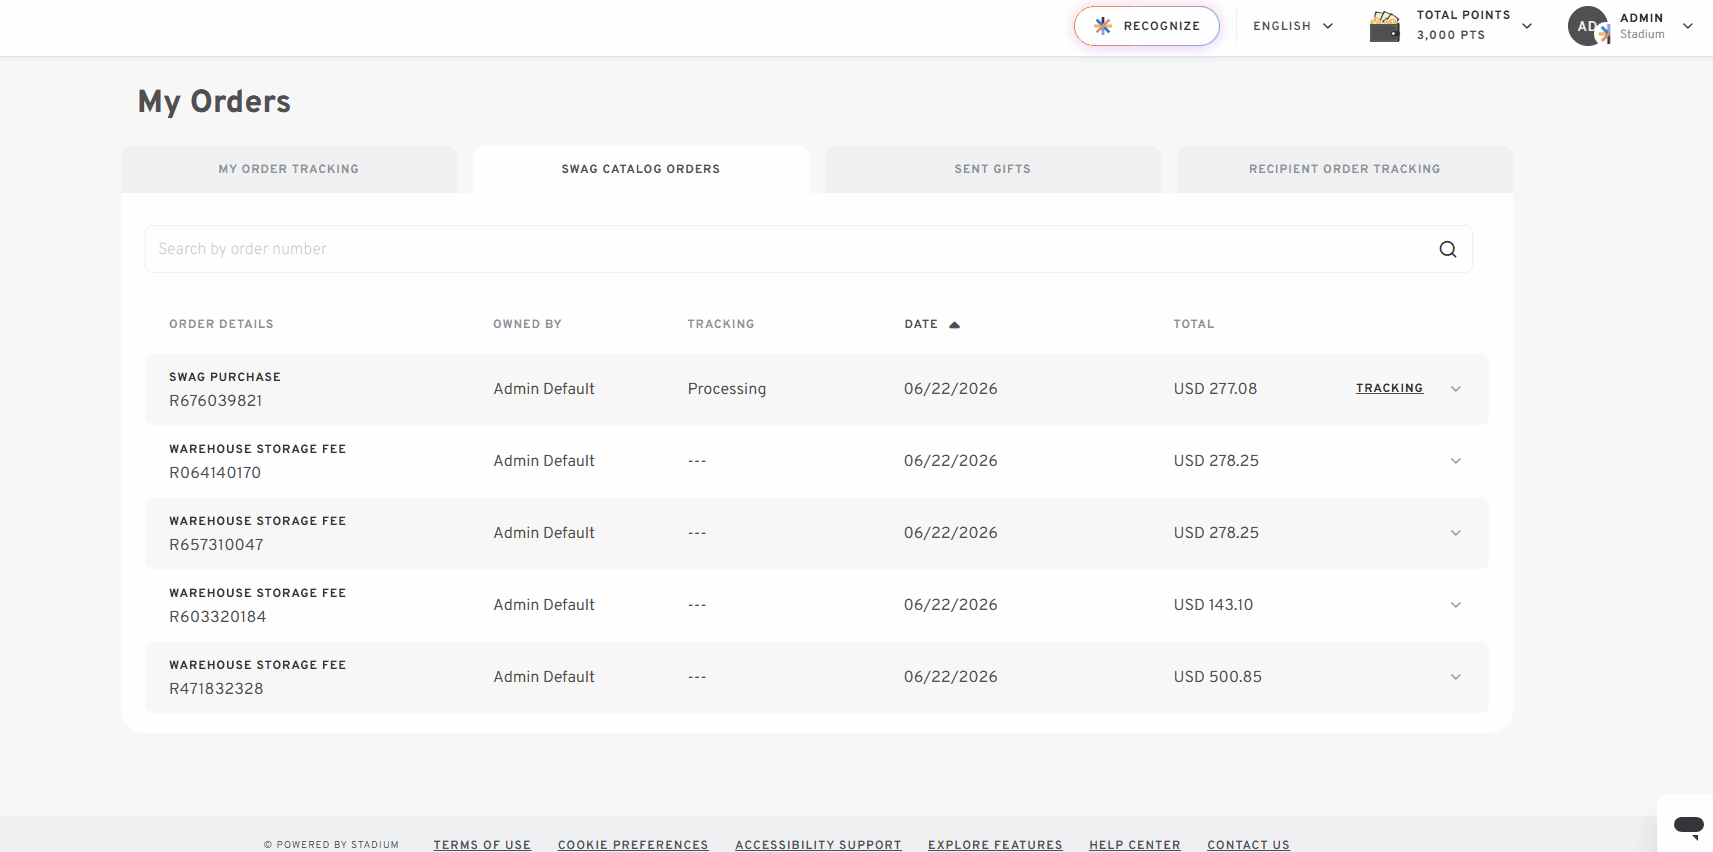Click the Order Details column header
The image size is (1713, 852).
(221, 324)
